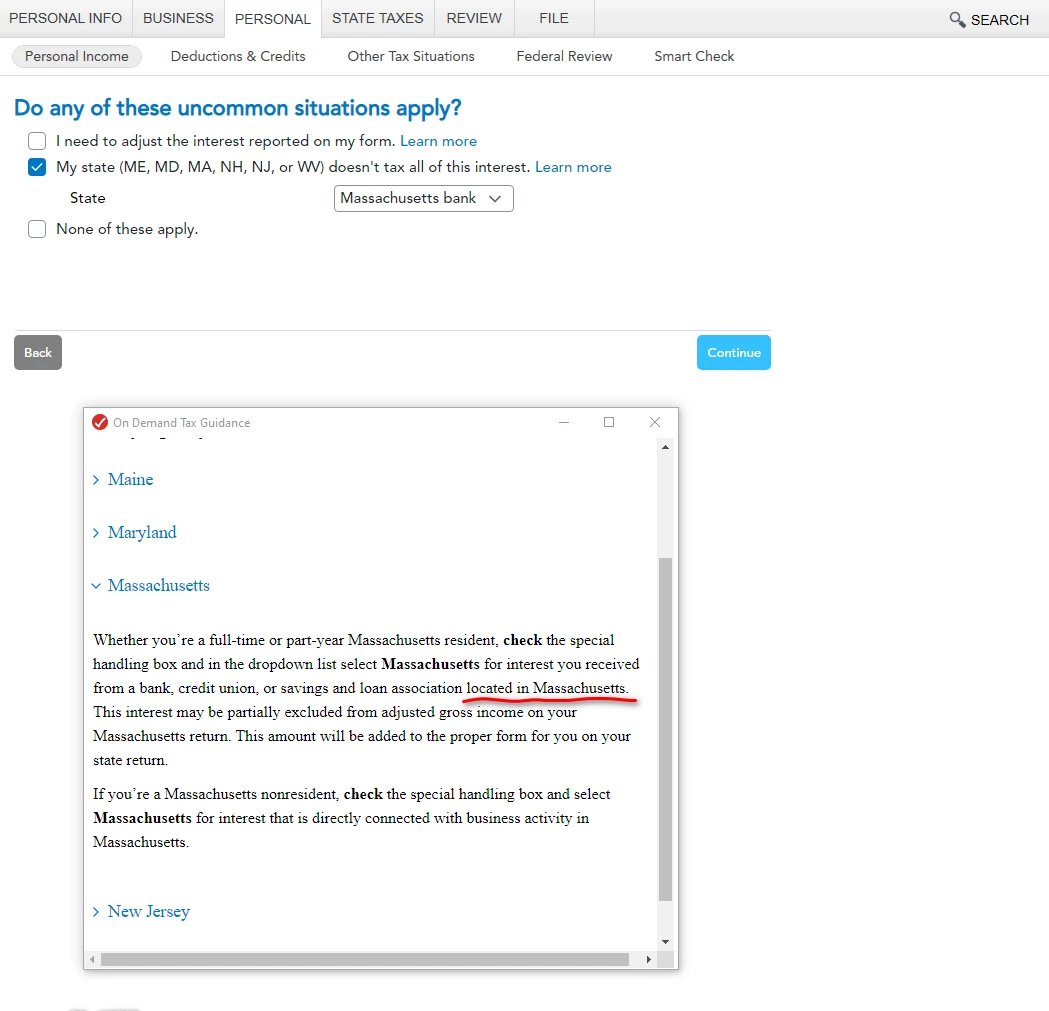Click the 'located in Massachusetts' underlined text

pyautogui.click(x=547, y=688)
